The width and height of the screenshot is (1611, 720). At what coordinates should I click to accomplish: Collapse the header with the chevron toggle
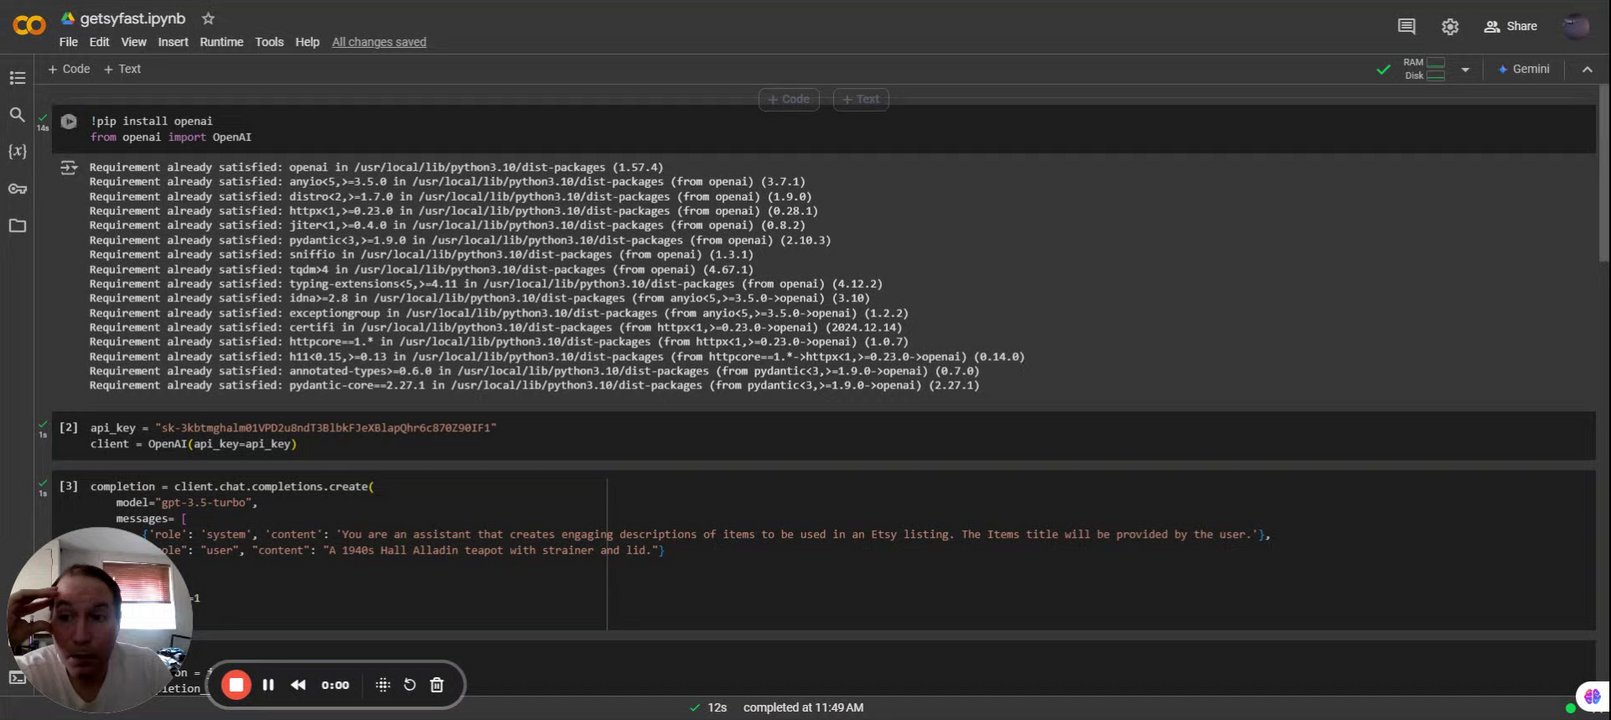tap(1587, 69)
